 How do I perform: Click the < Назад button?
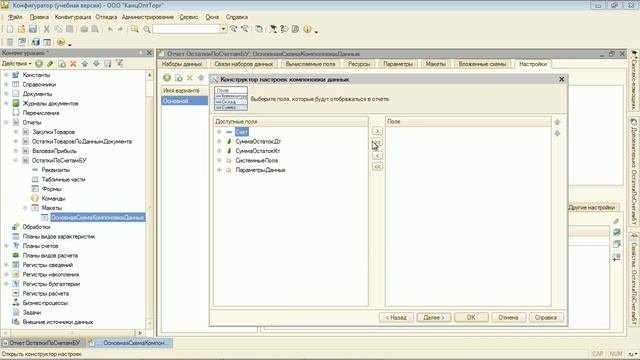(x=396, y=317)
